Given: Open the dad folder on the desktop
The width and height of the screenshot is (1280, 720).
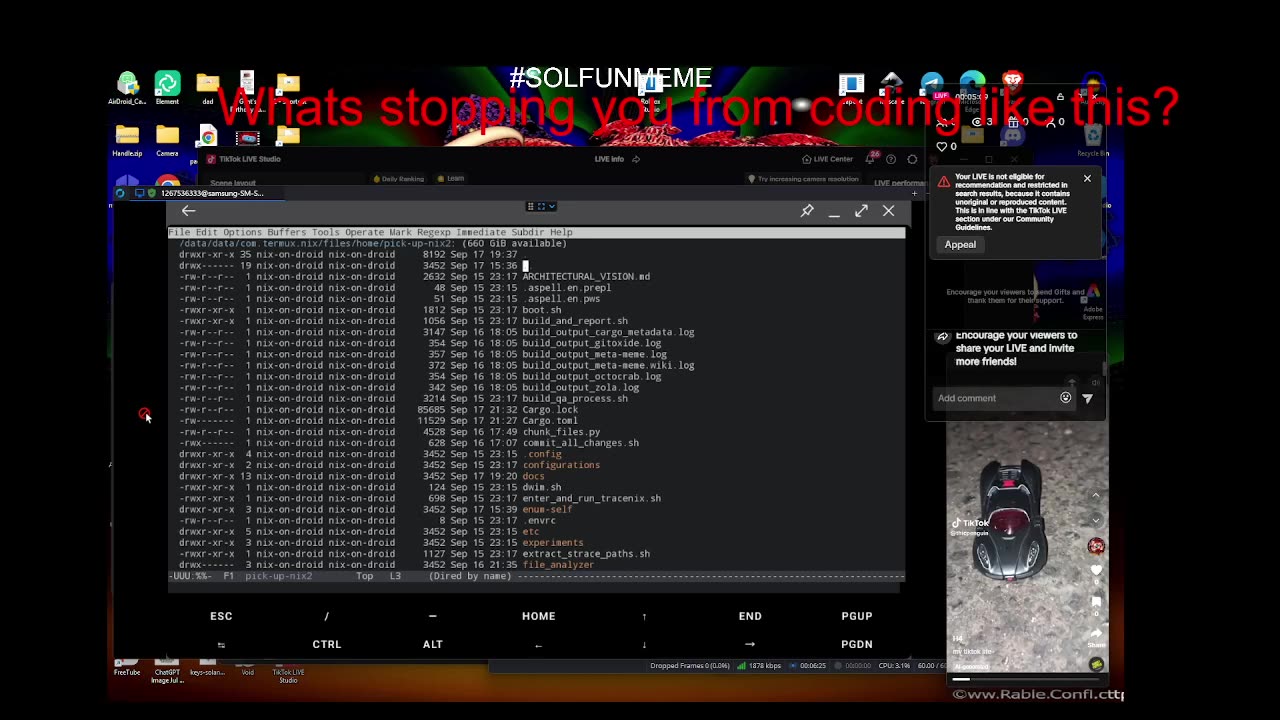Looking at the screenshot, I should pyautogui.click(x=208, y=88).
